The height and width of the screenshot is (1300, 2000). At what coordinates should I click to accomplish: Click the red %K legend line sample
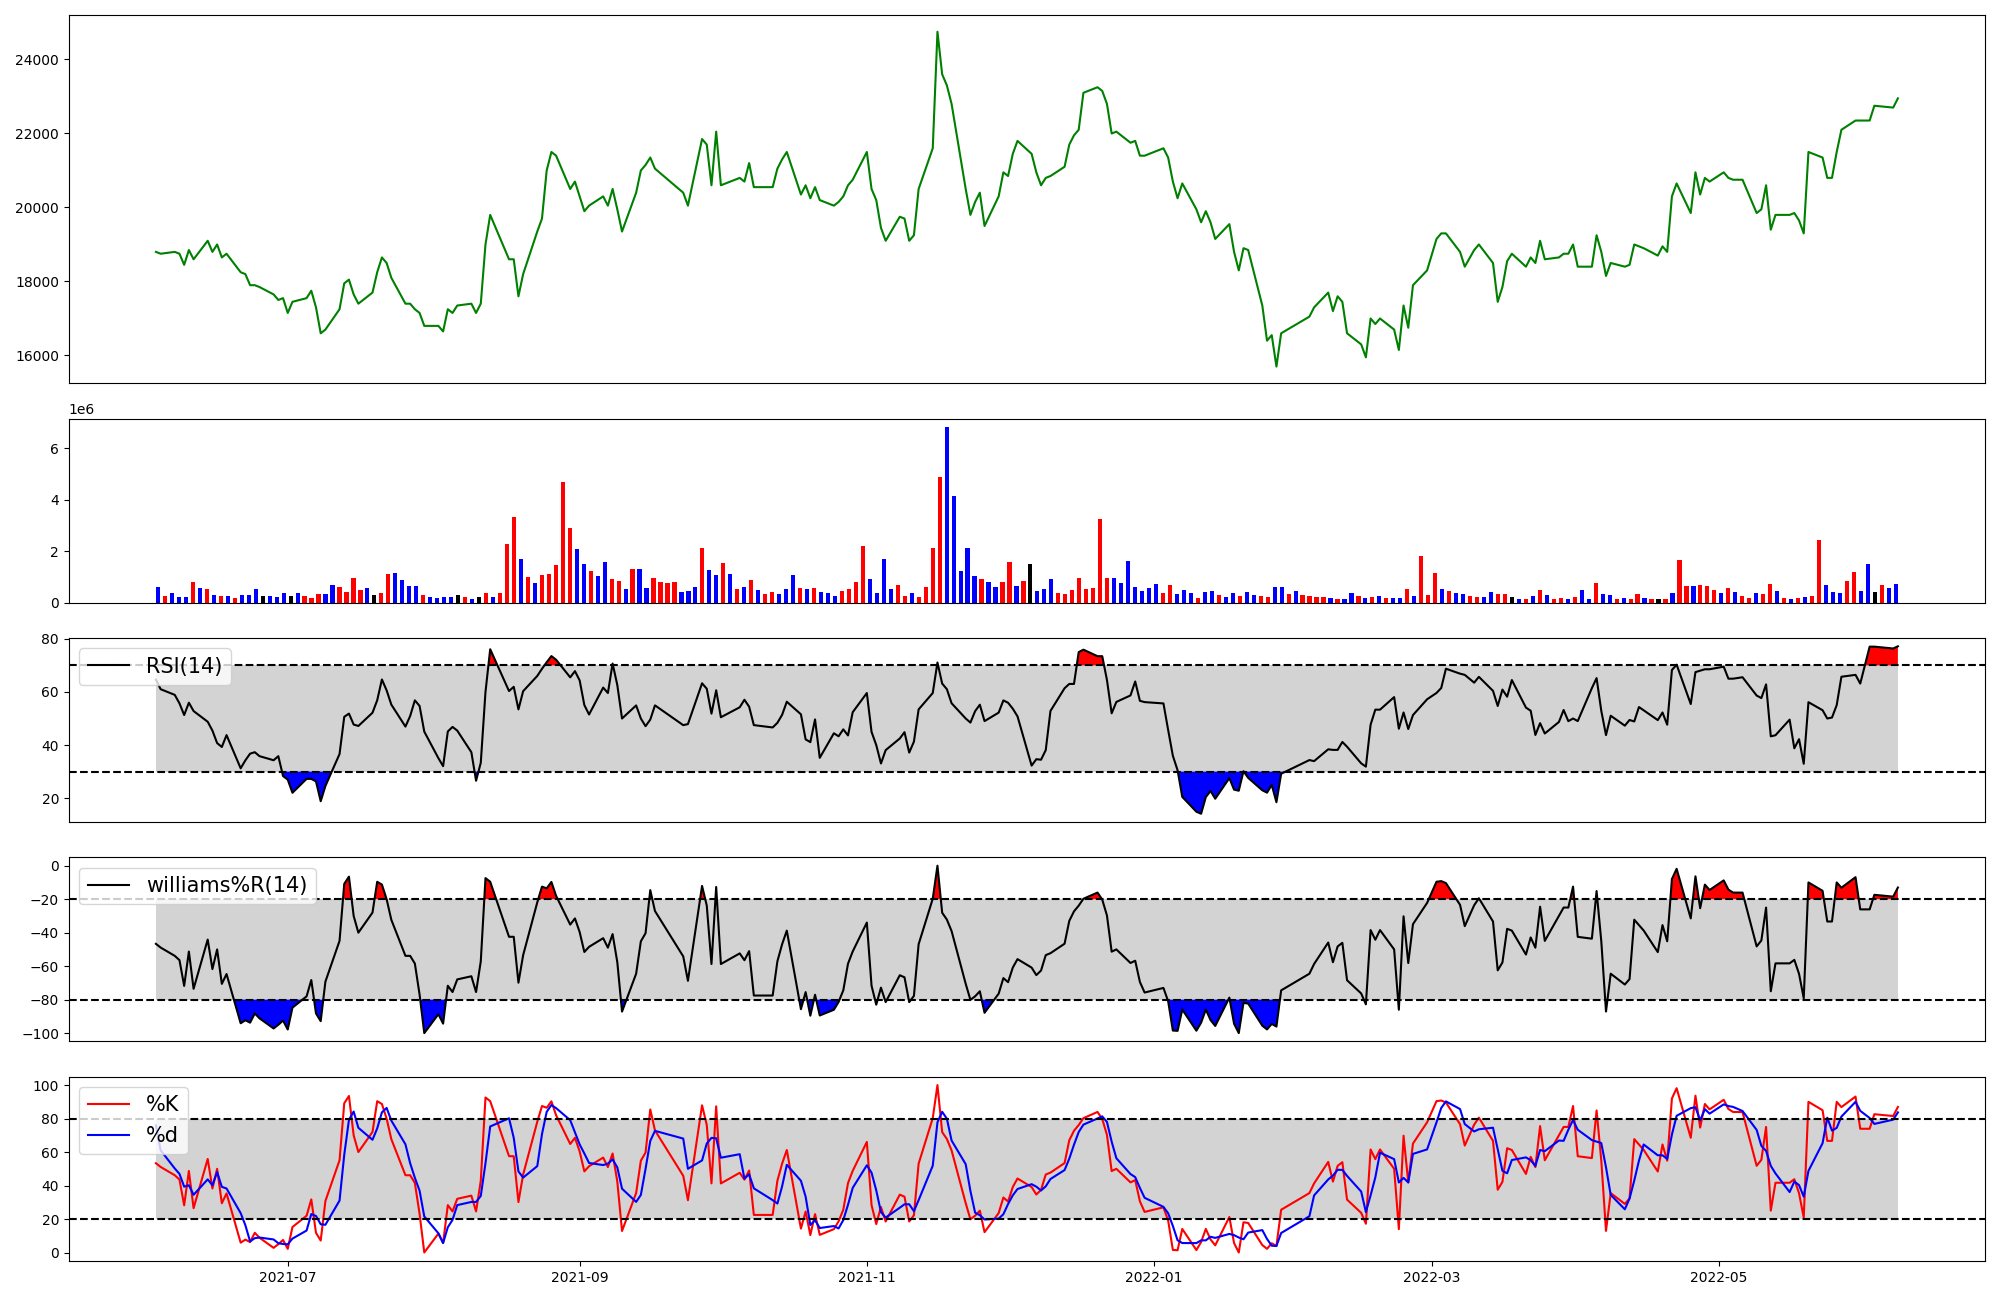click(x=109, y=1104)
